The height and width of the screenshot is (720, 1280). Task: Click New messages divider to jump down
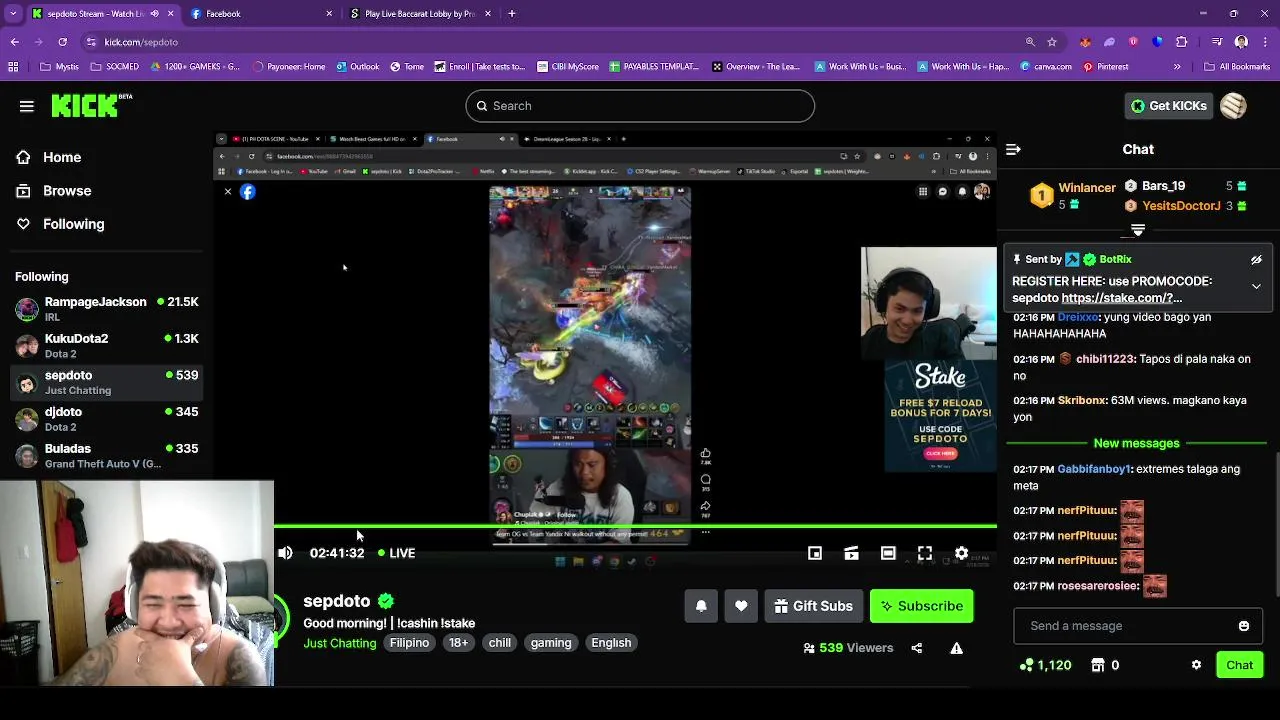1136,443
